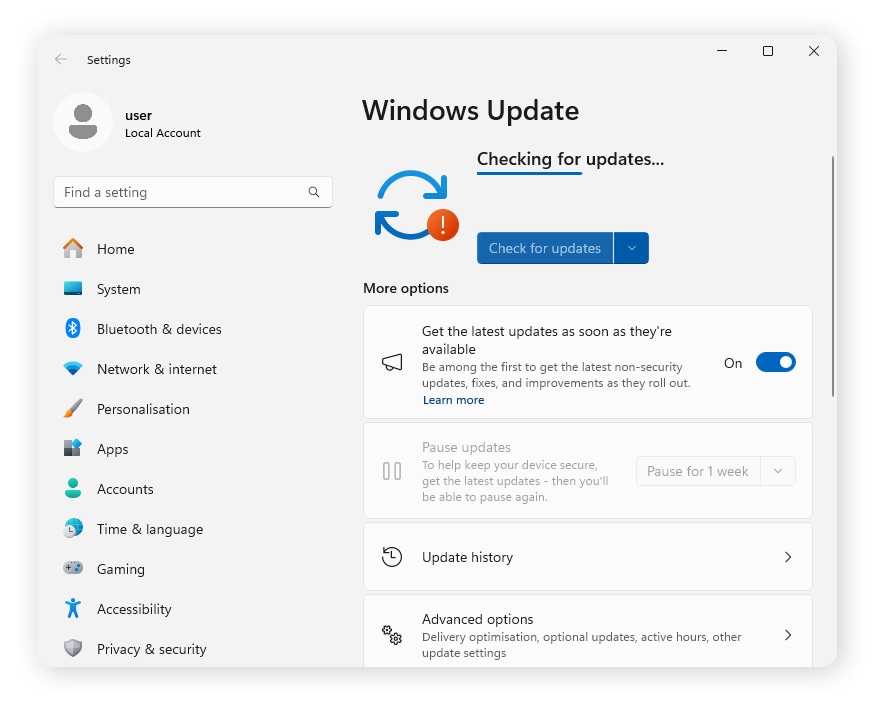Click the vertical scrollbar on the right
Screen dimensions: 873x702
[833, 276]
